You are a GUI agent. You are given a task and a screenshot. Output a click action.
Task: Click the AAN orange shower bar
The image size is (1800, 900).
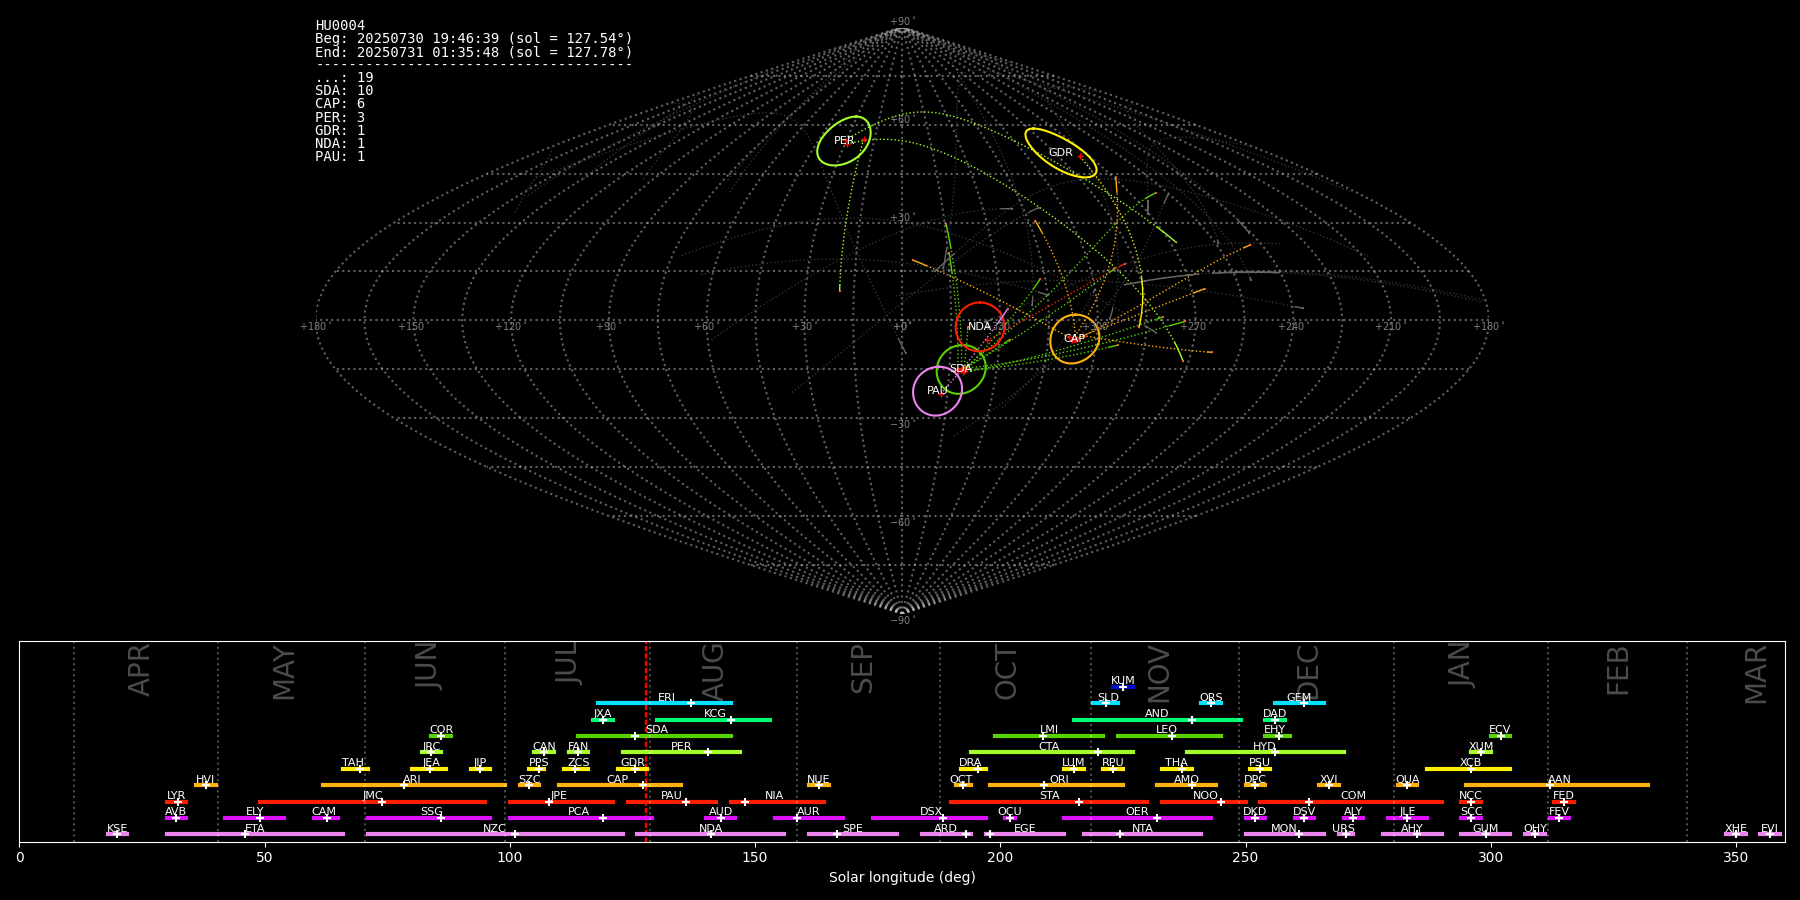point(1557,785)
